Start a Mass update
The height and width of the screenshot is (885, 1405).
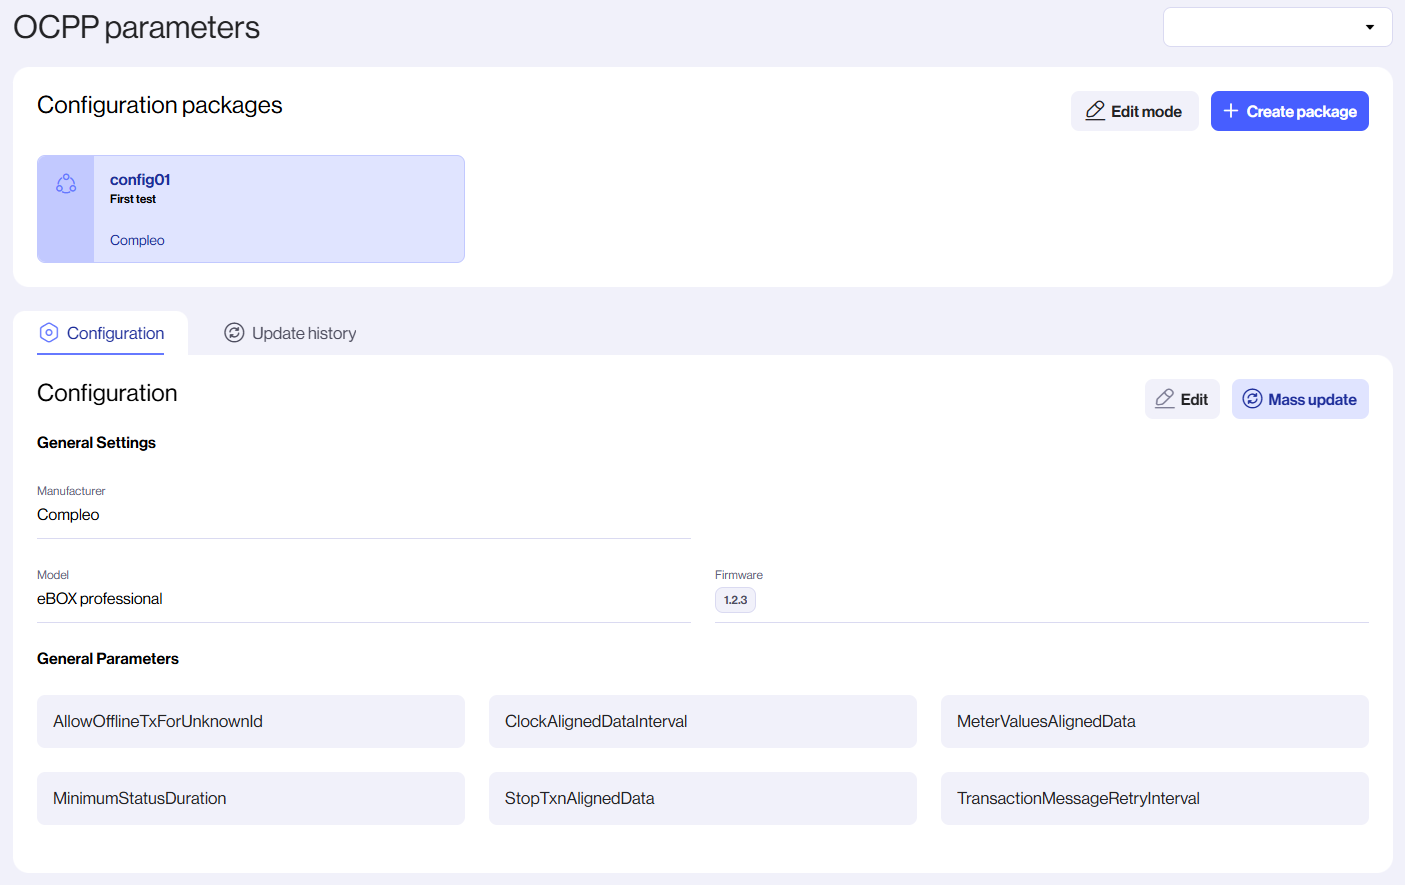[1299, 399]
